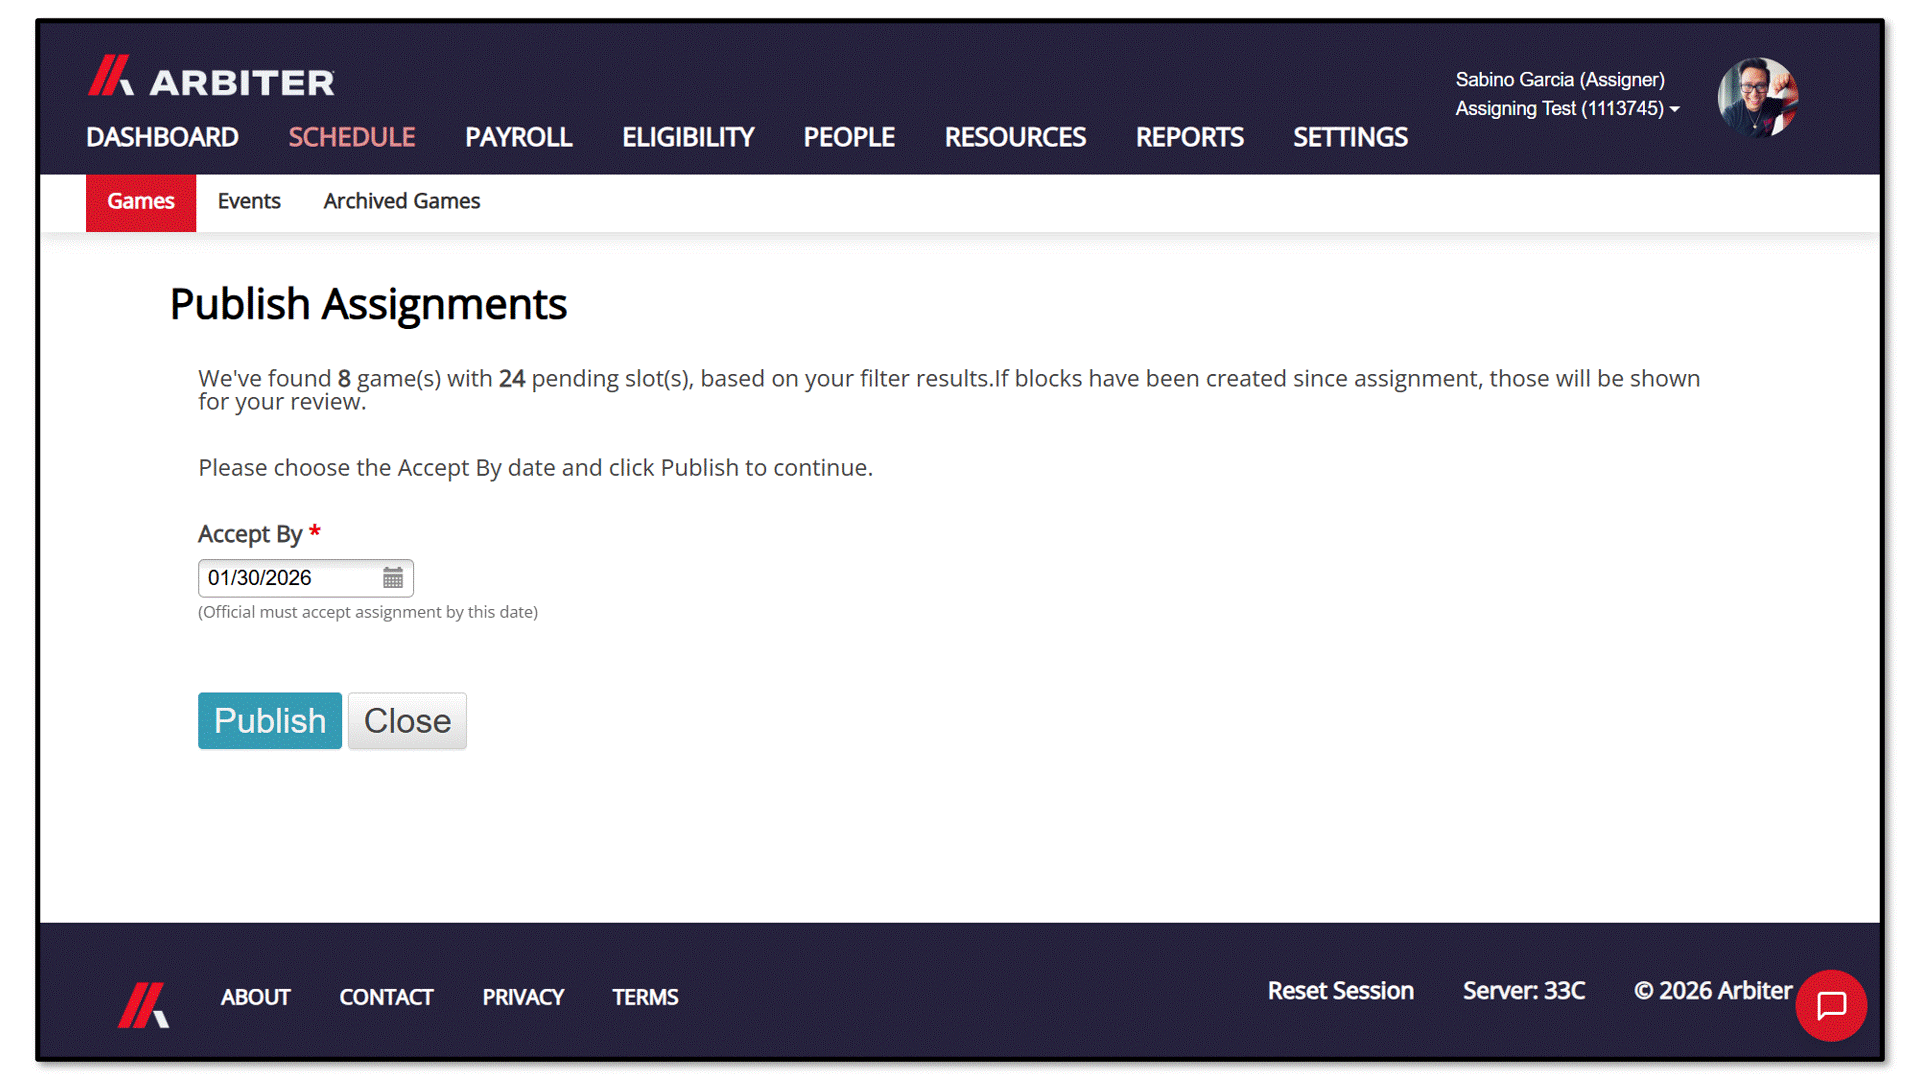Screen dimensions: 1920x1080
Task: Click the Server: 33C footer text
Action: (x=1524, y=991)
